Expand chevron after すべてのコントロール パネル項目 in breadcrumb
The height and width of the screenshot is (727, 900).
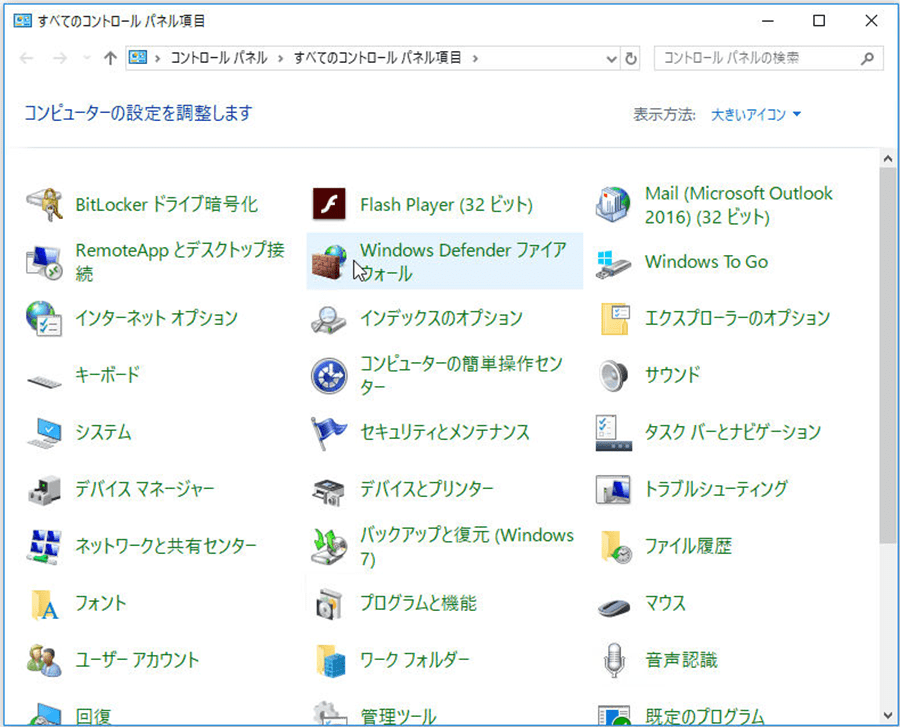click(475, 59)
